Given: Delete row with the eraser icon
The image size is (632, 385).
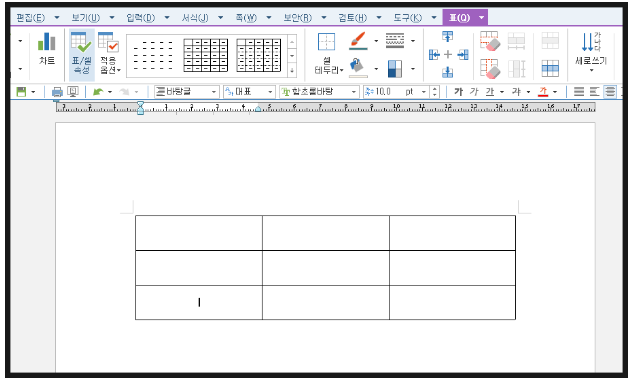Looking at the screenshot, I should pyautogui.click(x=489, y=41).
